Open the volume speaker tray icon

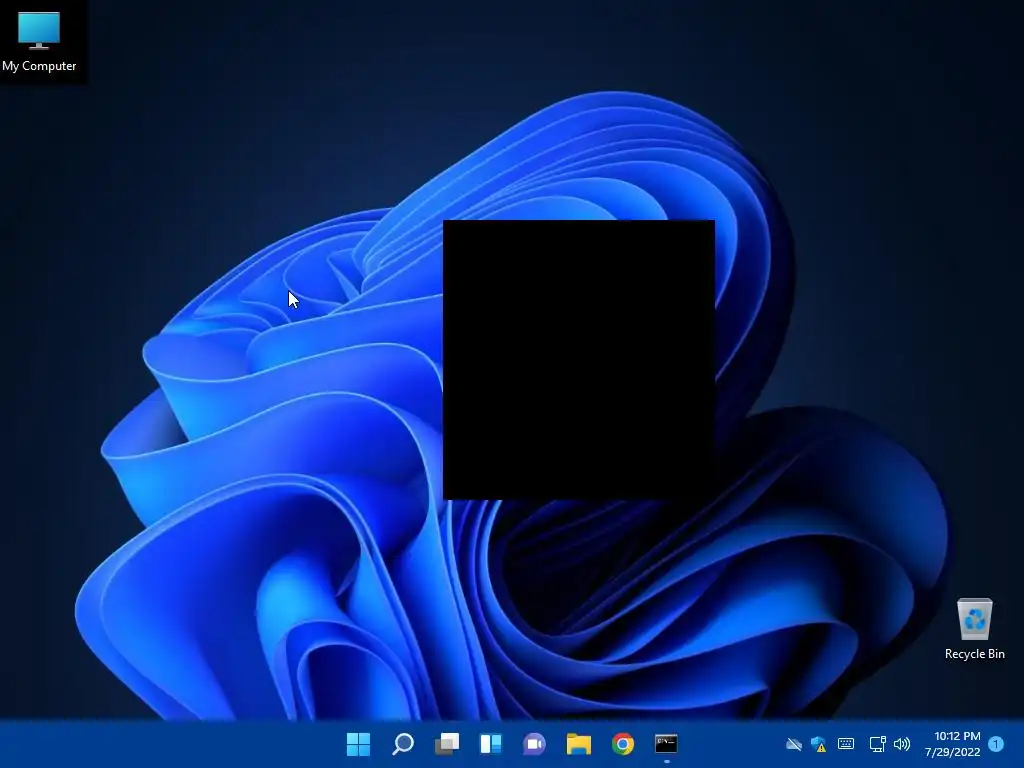click(902, 744)
